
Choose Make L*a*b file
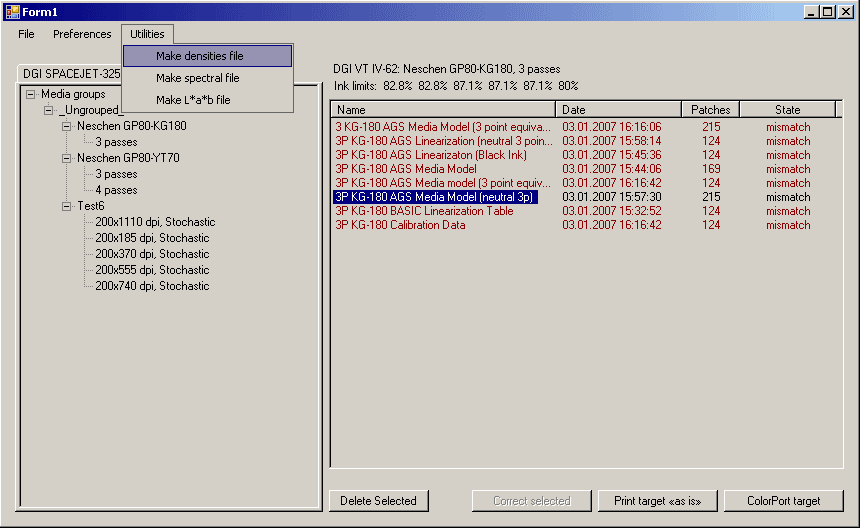pyautogui.click(x=207, y=100)
